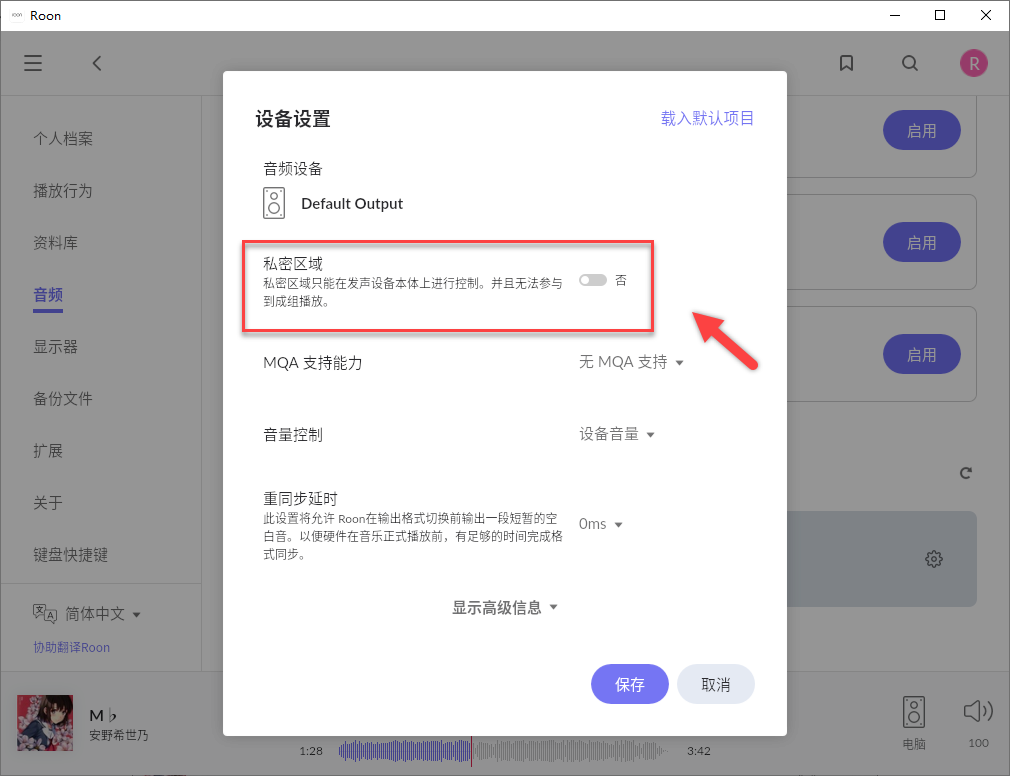Select 关于 in the settings sidebar
This screenshot has width=1010, height=776.
[x=48, y=502]
